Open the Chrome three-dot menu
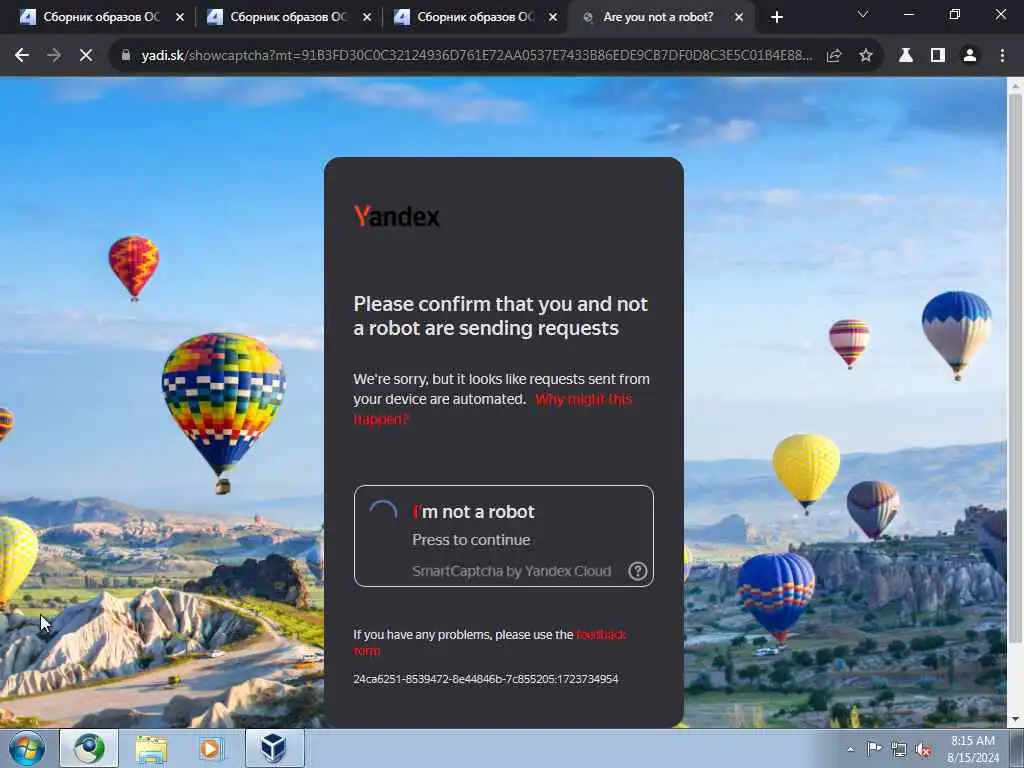 coord(1002,56)
